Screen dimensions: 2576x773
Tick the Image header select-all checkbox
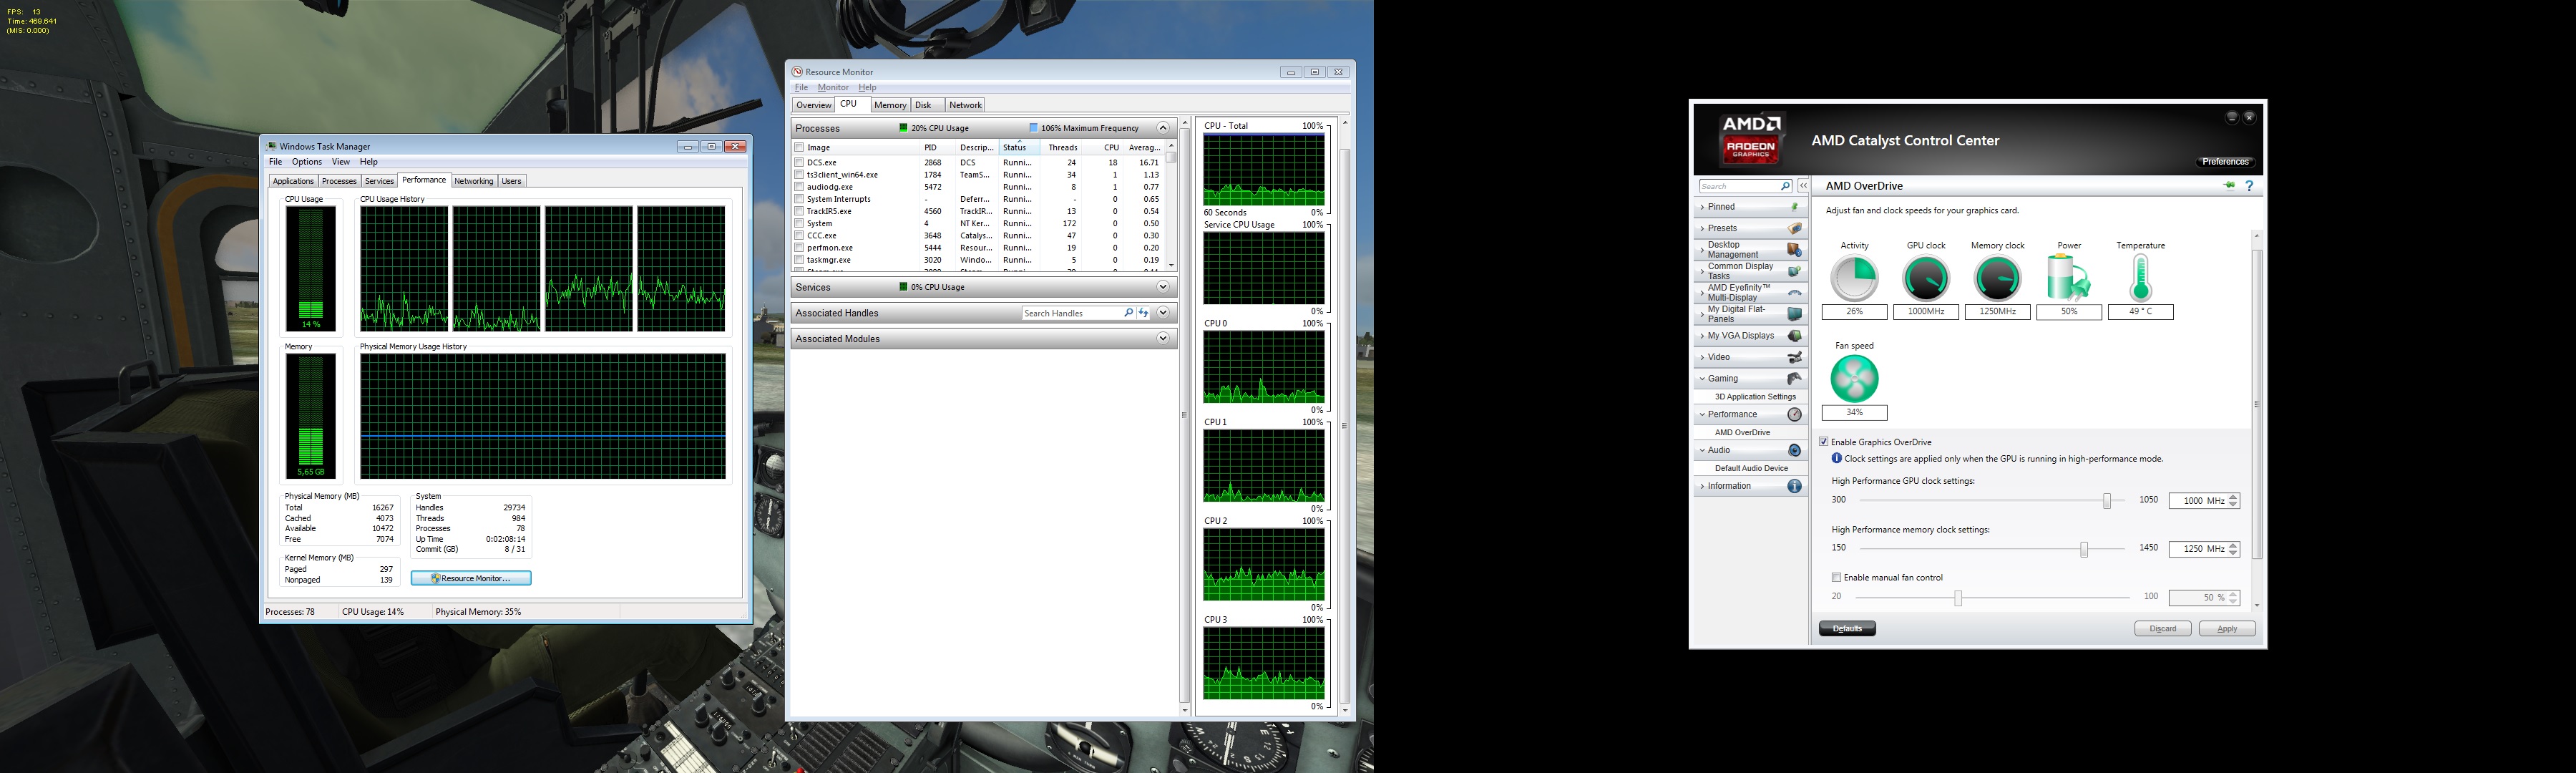click(799, 147)
